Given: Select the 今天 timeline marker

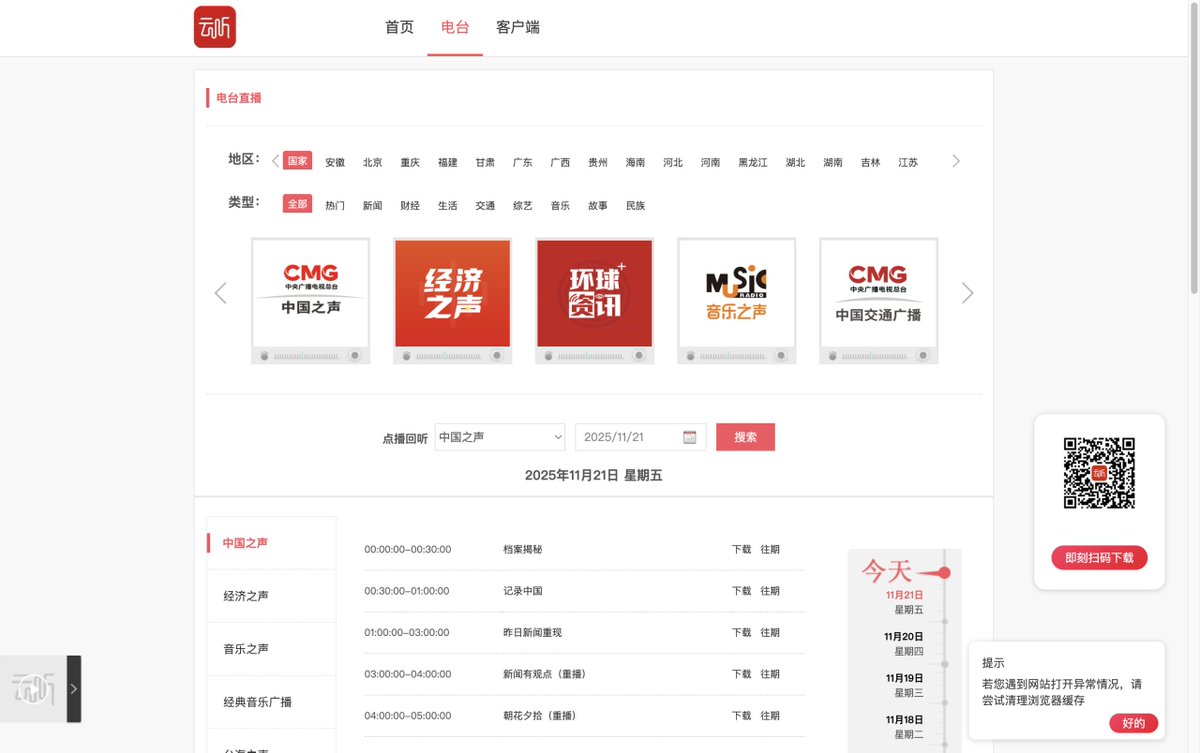Looking at the screenshot, I should tap(905, 572).
